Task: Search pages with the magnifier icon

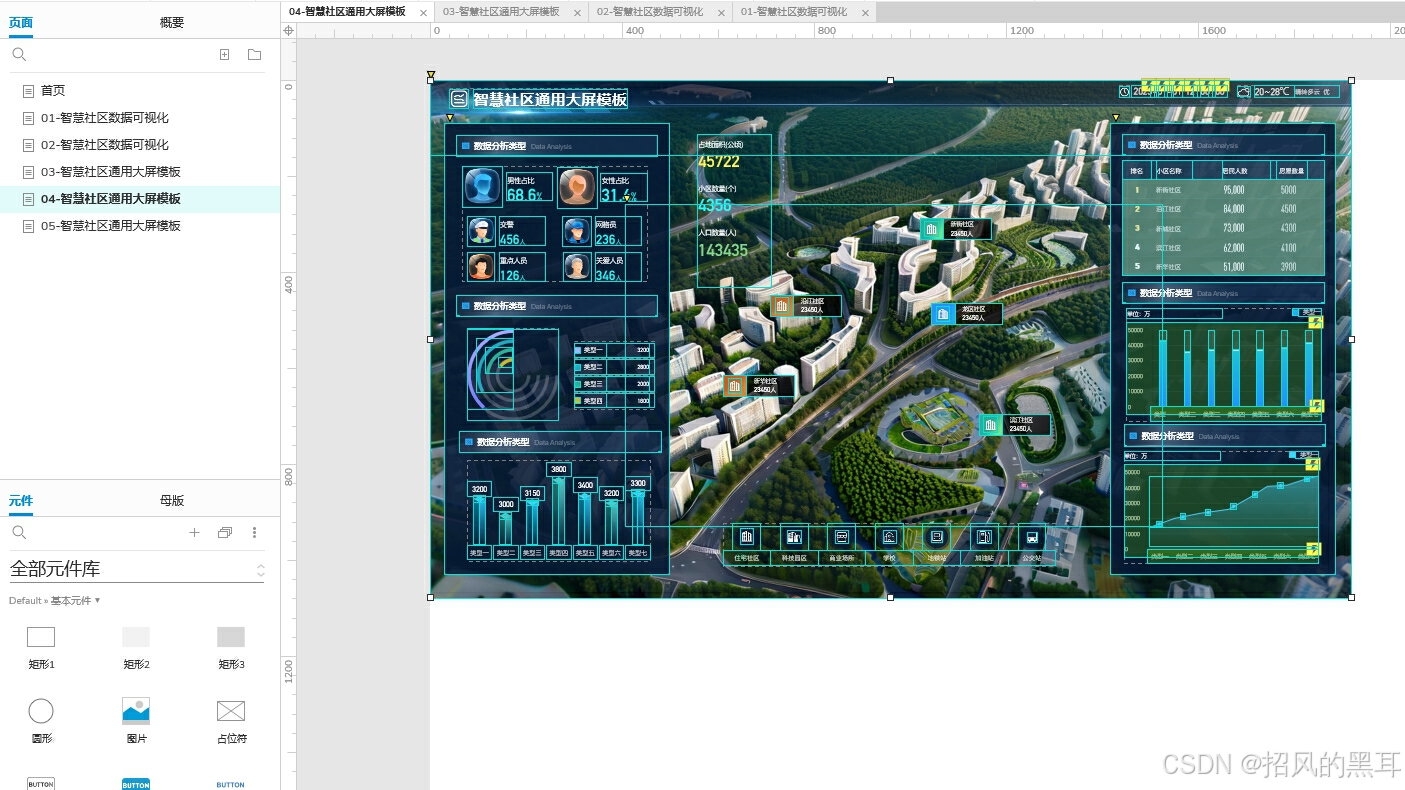Action: (19, 55)
